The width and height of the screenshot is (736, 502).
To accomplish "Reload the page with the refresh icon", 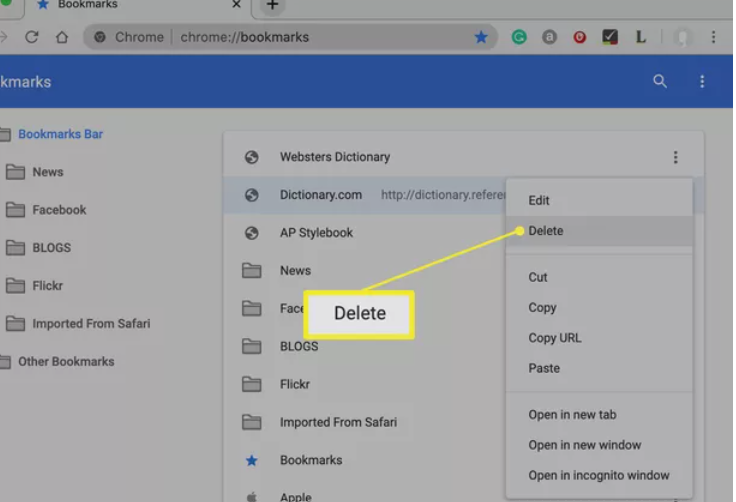I will [x=32, y=37].
